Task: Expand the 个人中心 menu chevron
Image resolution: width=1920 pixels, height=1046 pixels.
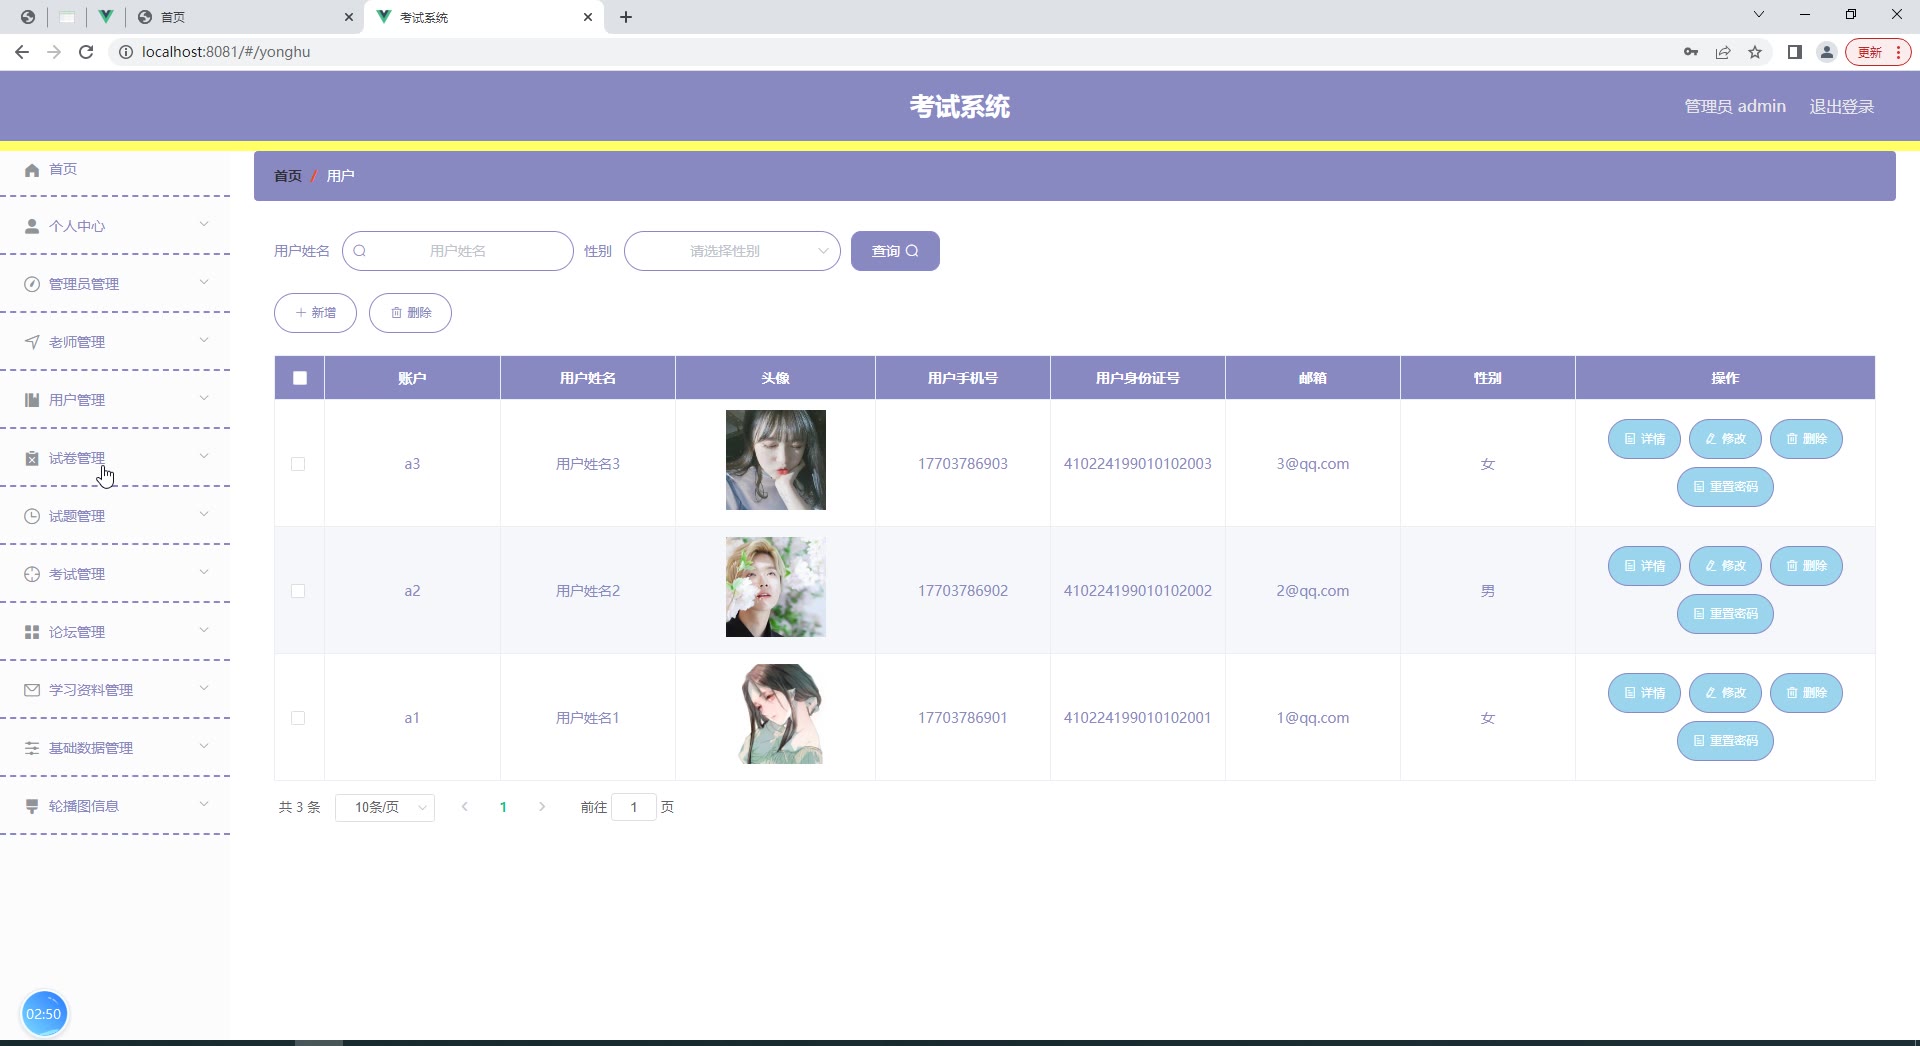Action: pyautogui.click(x=204, y=224)
